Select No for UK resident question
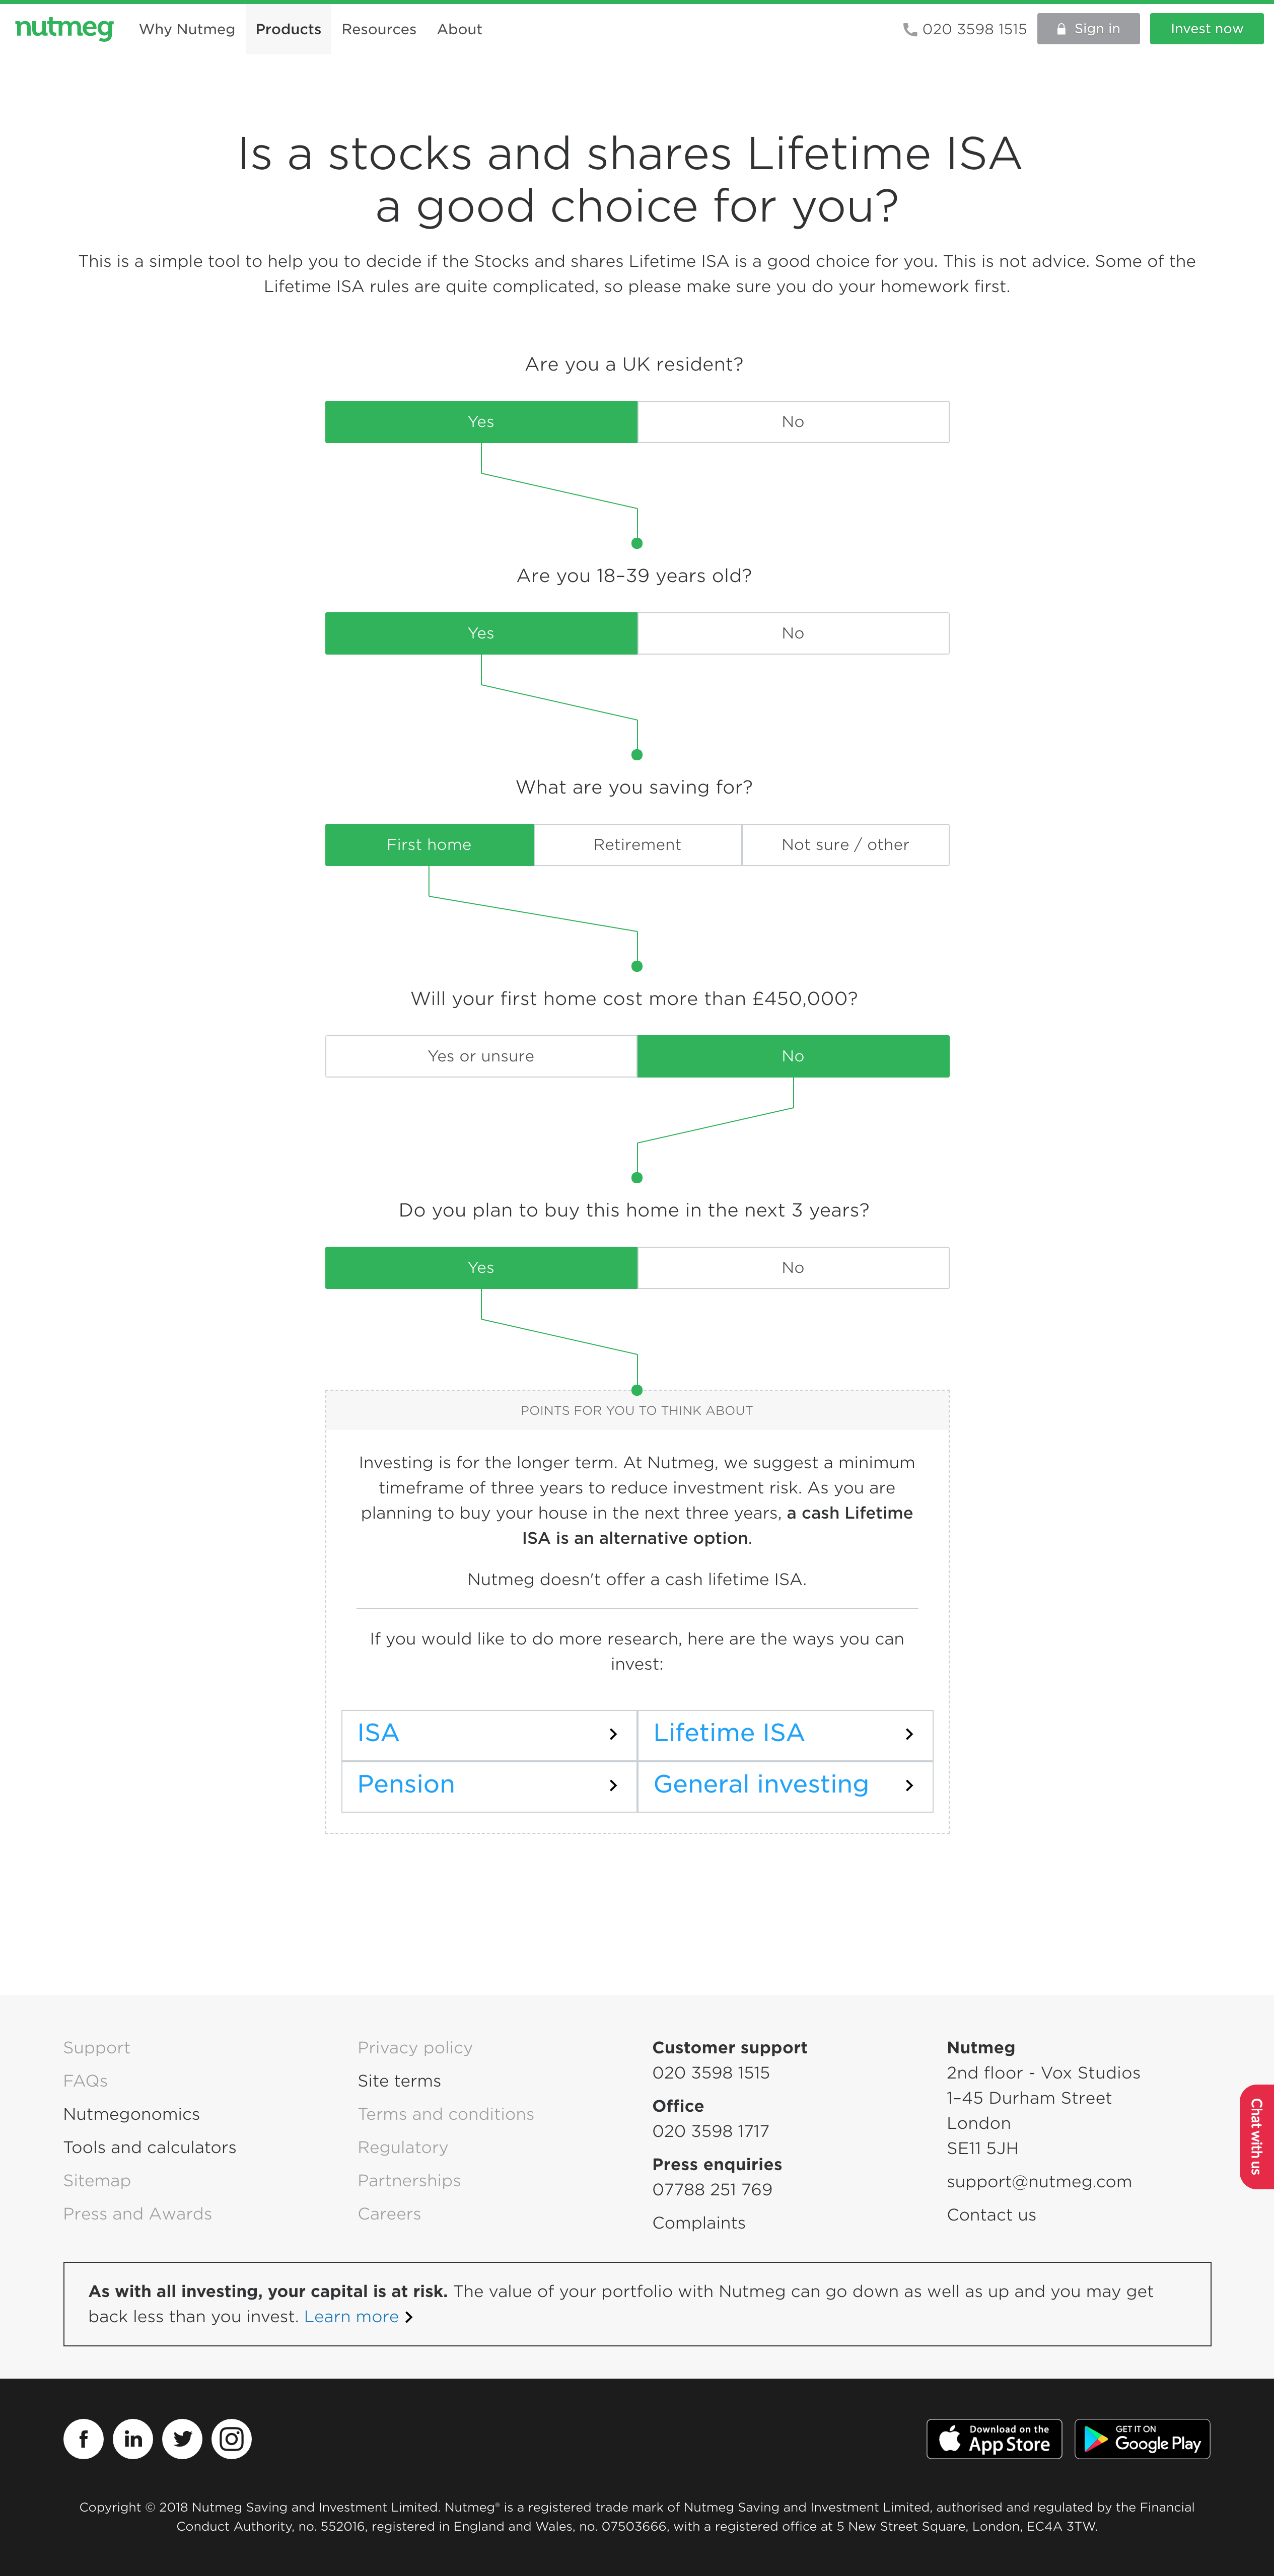This screenshot has width=1274, height=2576. (793, 422)
